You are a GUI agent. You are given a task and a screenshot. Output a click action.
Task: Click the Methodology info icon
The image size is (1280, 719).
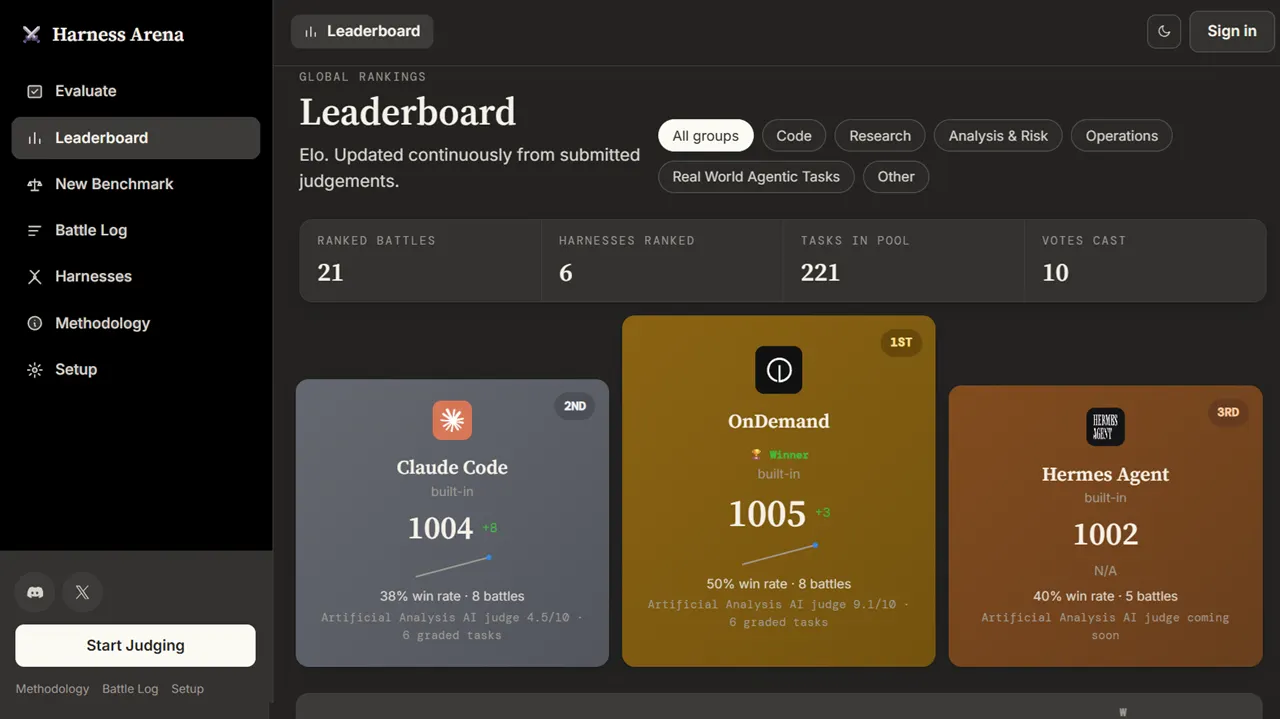[35, 323]
